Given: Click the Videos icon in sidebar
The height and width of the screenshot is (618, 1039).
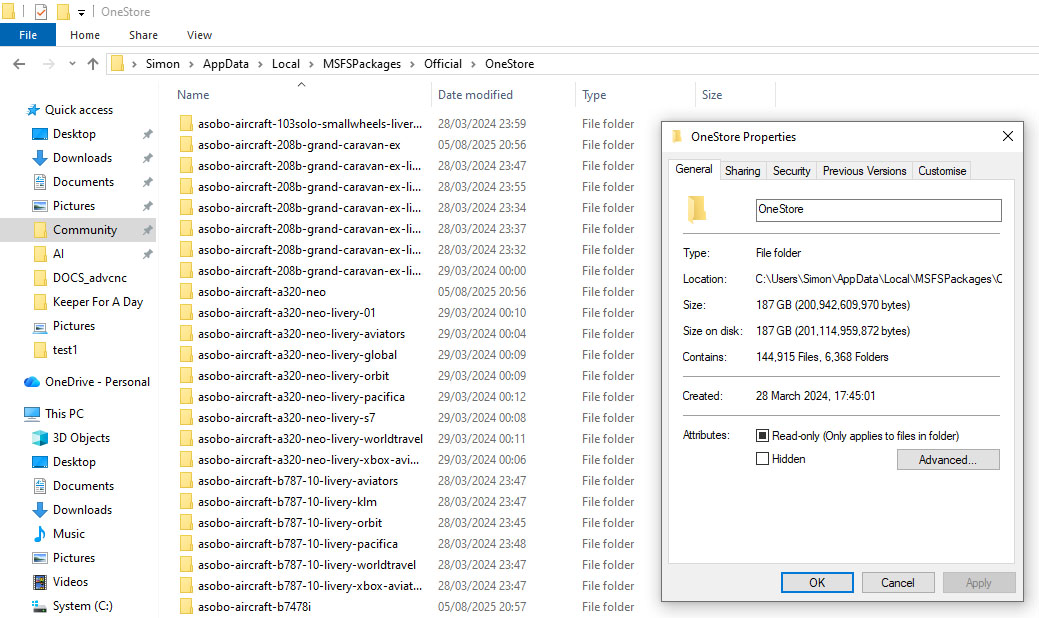Looking at the screenshot, I should (40, 582).
